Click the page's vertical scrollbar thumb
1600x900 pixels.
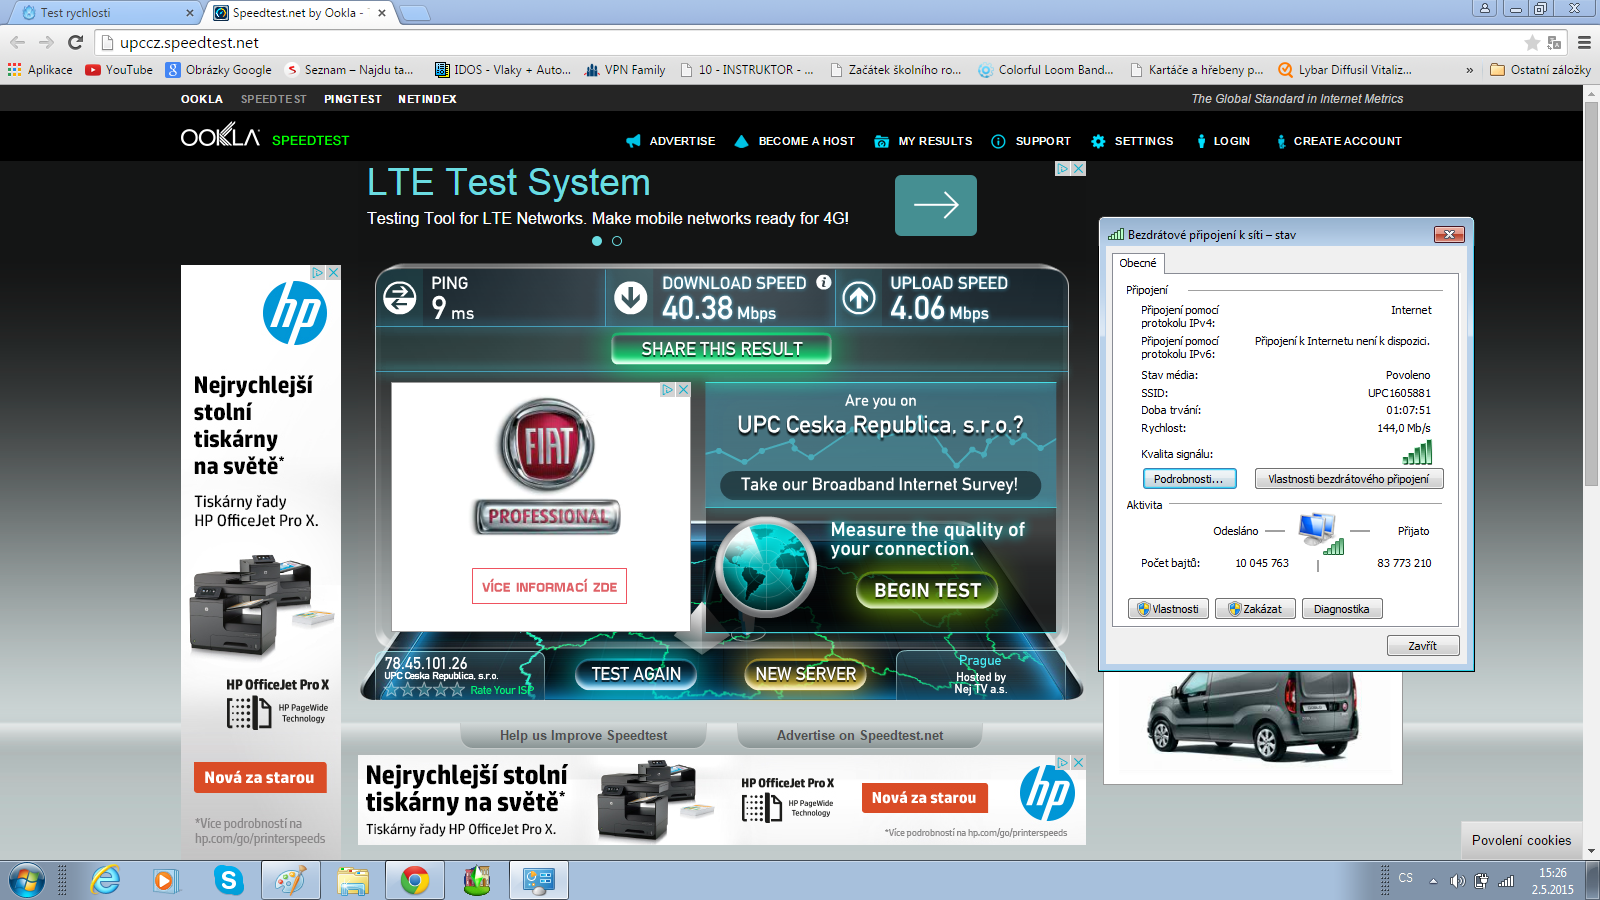[1591, 293]
